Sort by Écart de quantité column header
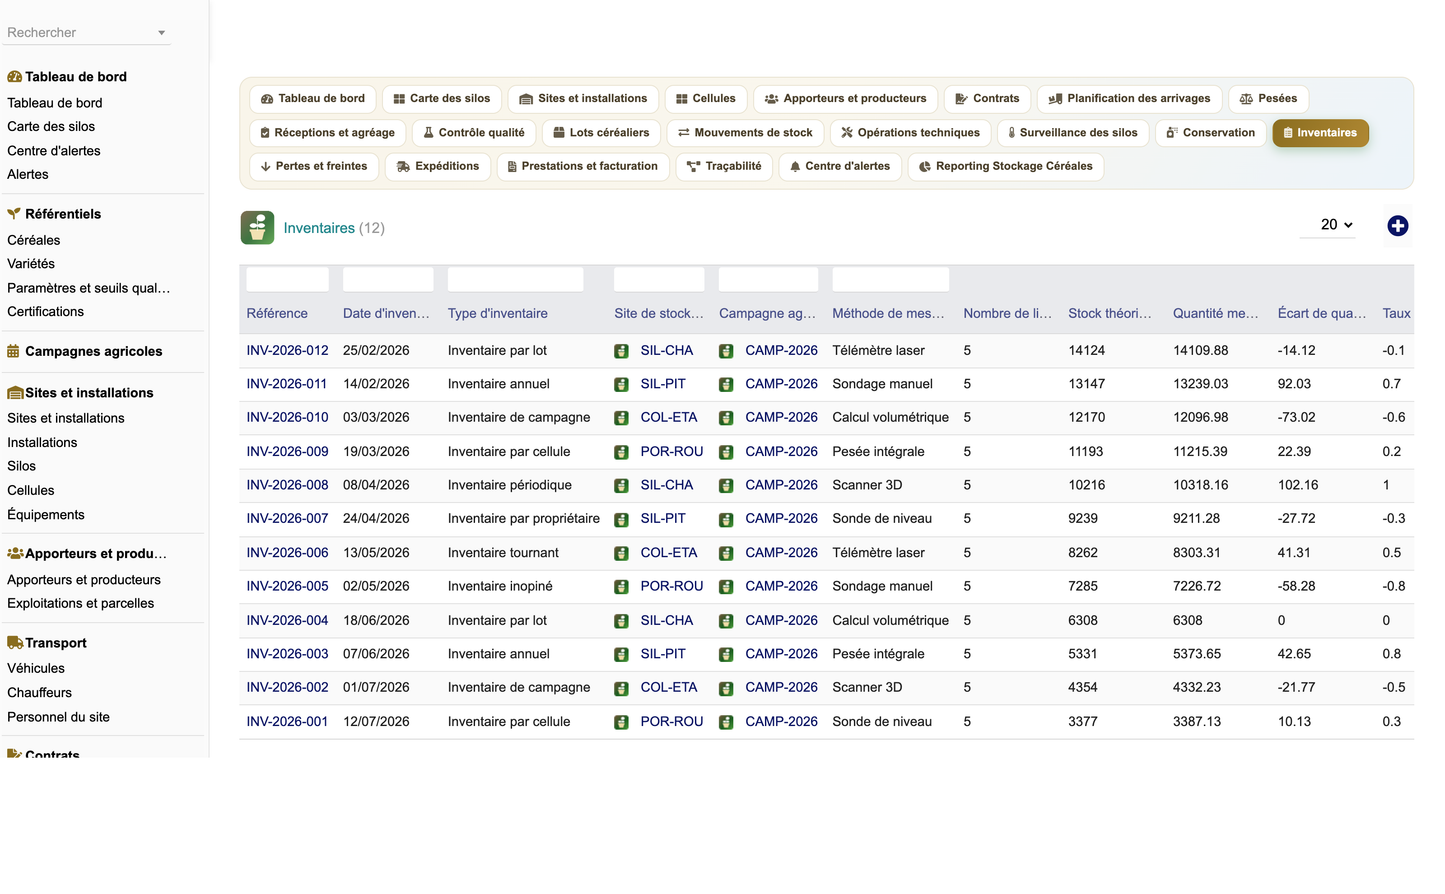The width and height of the screenshot is (1445, 894). 1322,314
